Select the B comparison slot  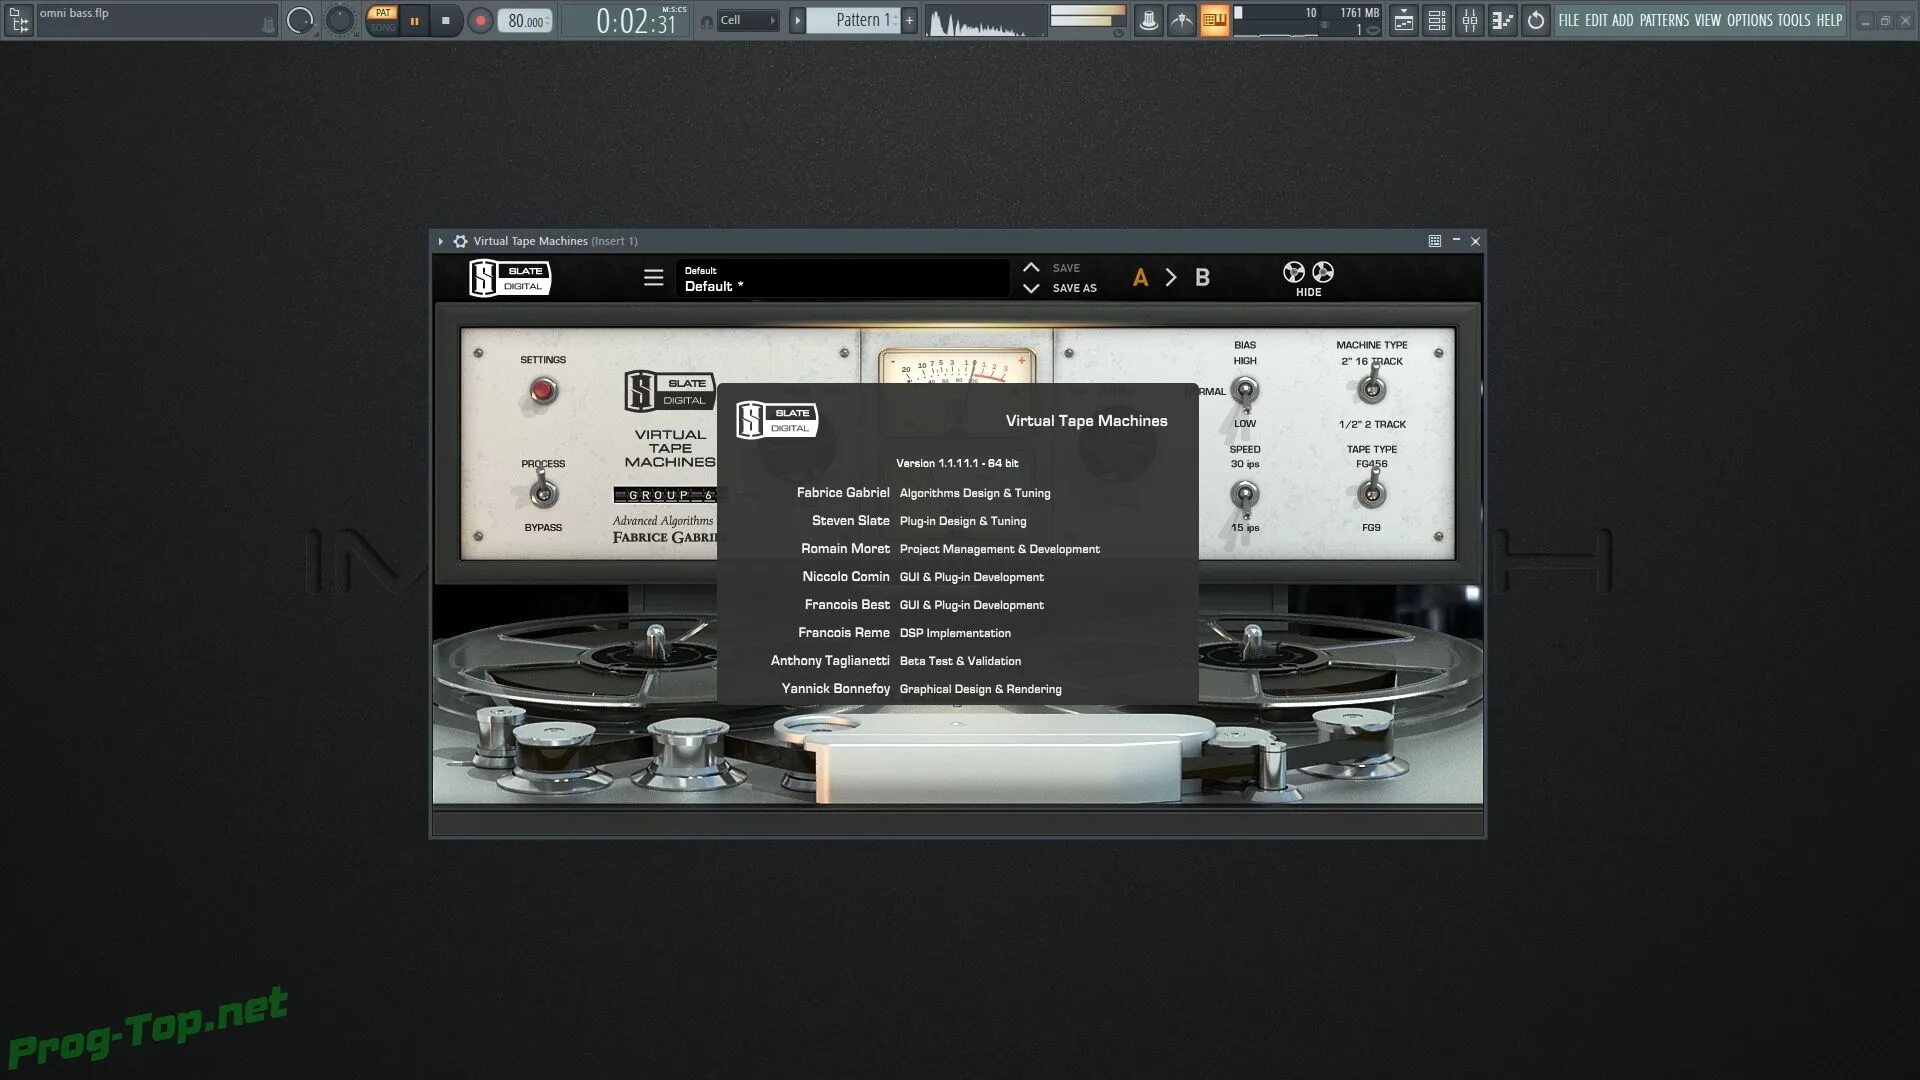tap(1202, 278)
